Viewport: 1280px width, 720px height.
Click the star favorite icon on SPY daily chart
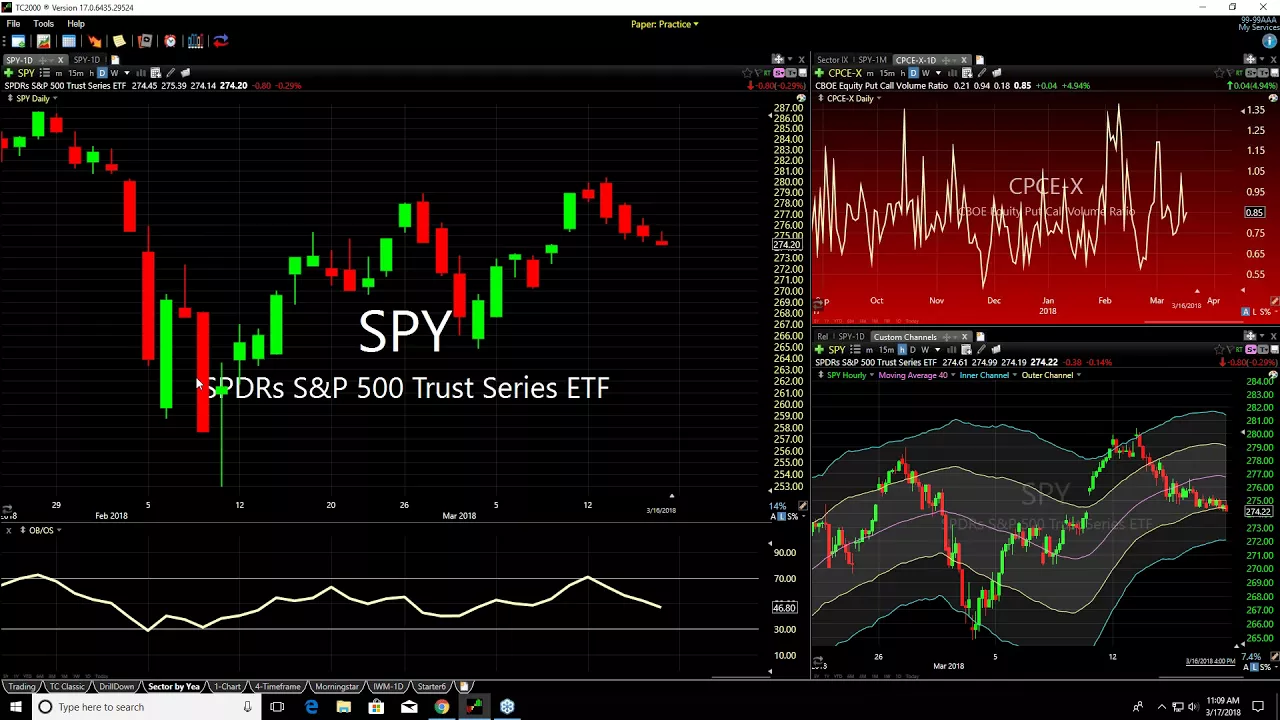(x=746, y=73)
